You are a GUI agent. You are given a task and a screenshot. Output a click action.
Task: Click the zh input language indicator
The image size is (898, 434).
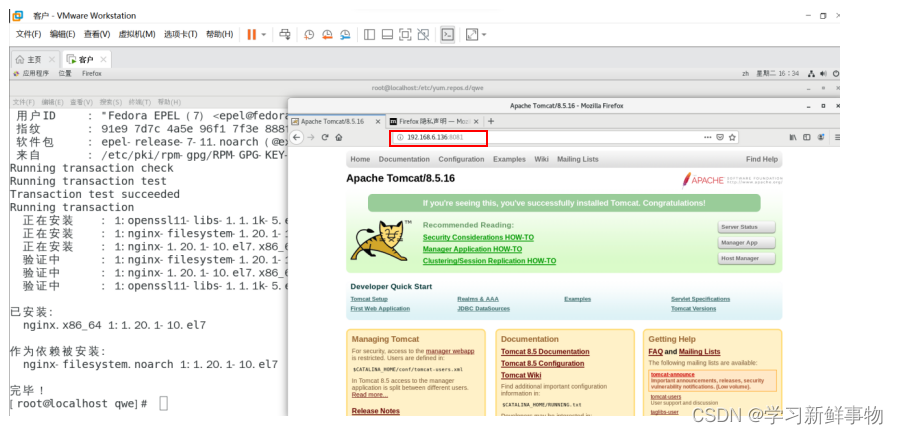746,73
